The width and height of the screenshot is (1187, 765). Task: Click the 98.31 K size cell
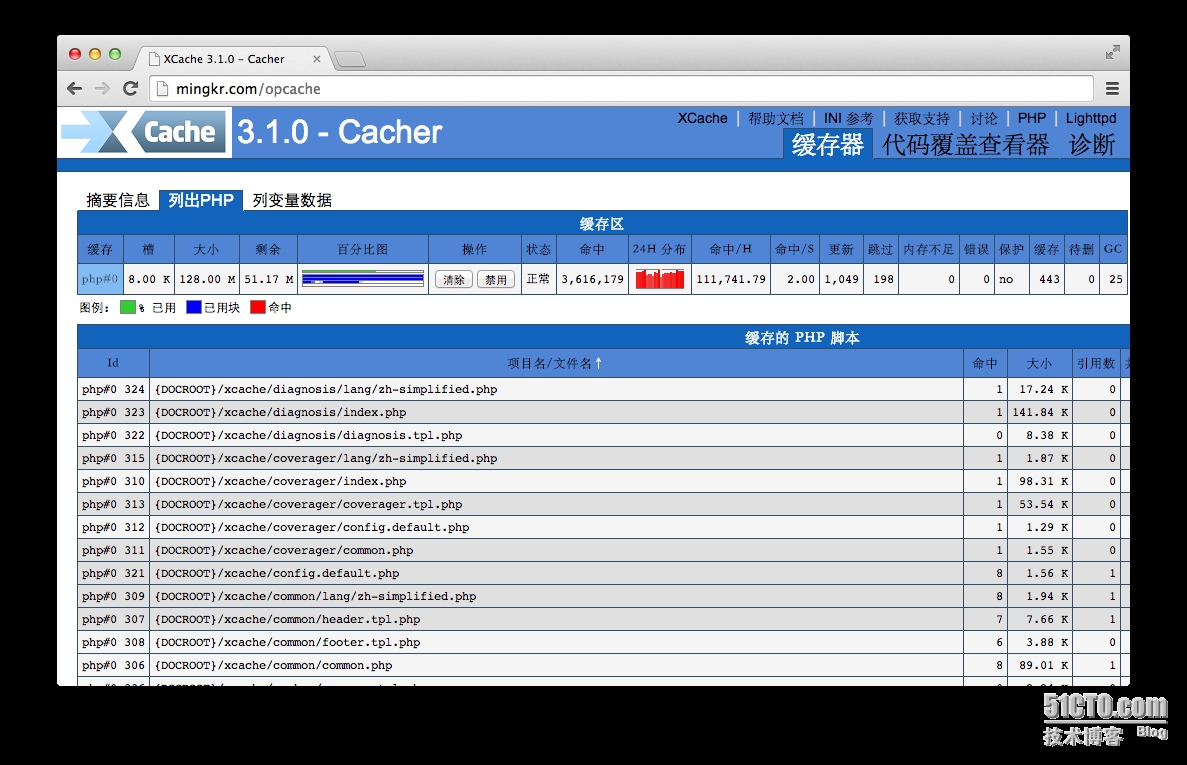(1039, 481)
